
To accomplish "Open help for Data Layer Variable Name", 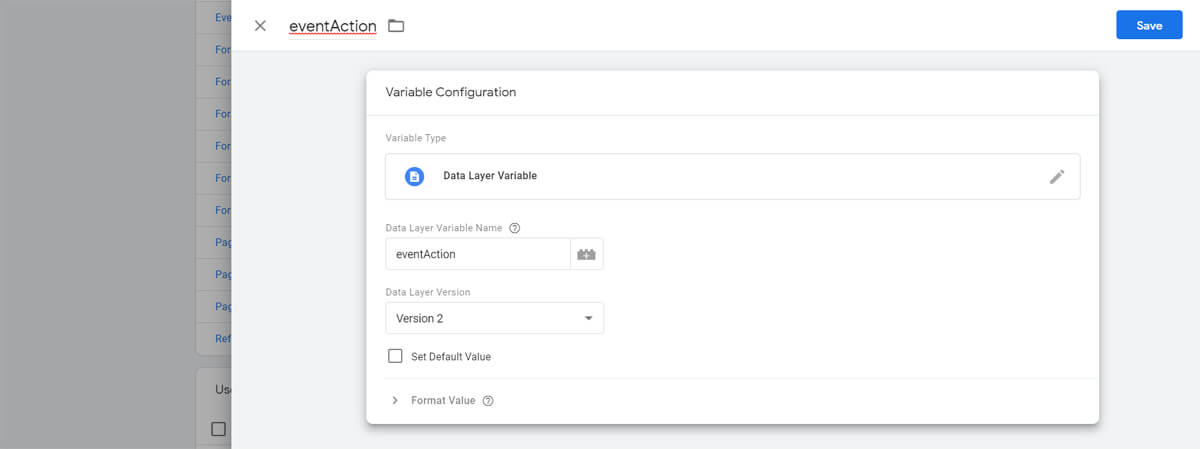I will (514, 228).
